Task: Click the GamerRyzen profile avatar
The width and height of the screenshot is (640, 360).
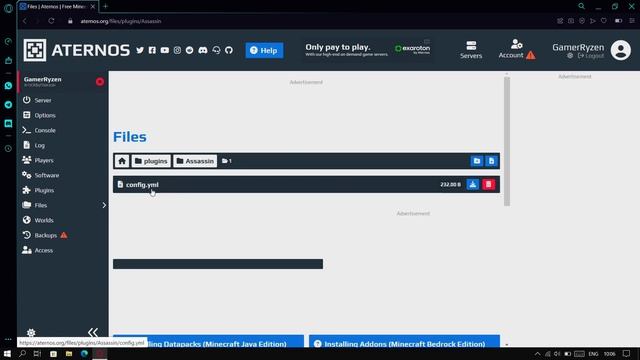Action: tap(620, 50)
